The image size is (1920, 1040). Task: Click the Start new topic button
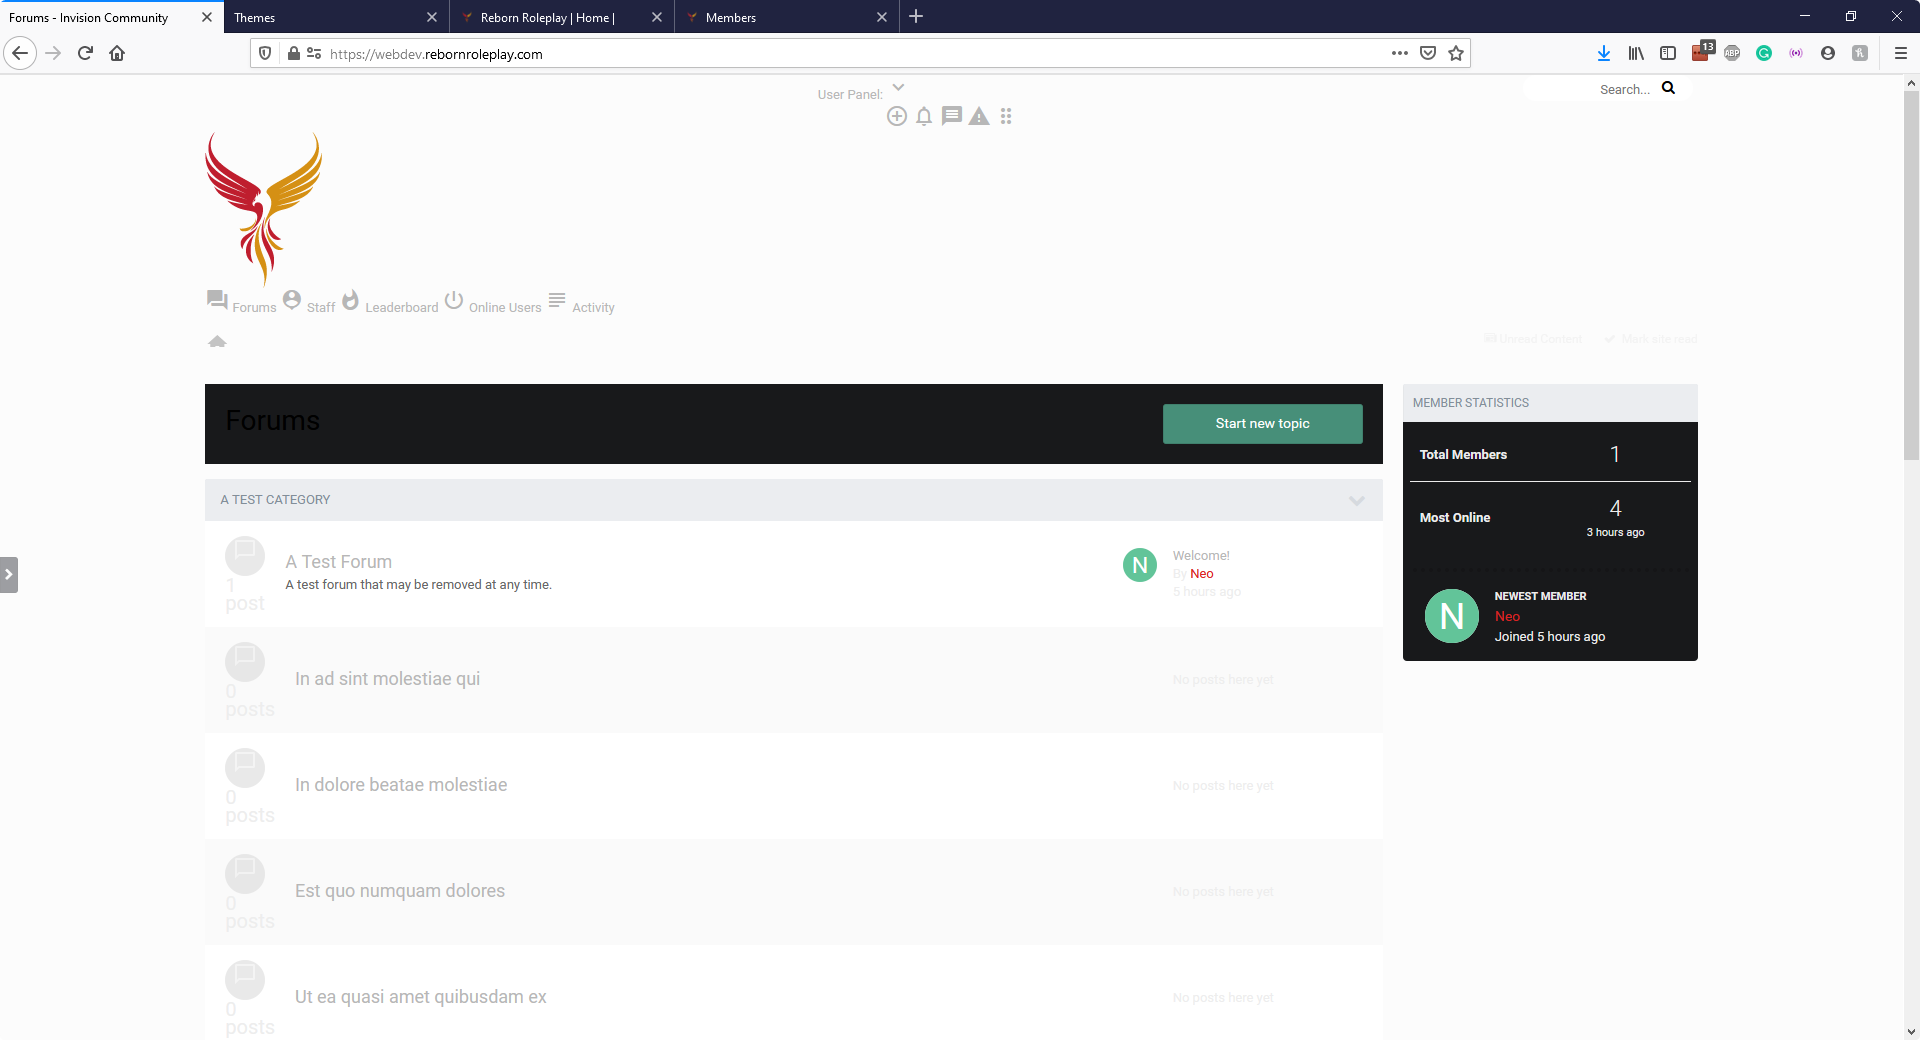click(x=1262, y=423)
